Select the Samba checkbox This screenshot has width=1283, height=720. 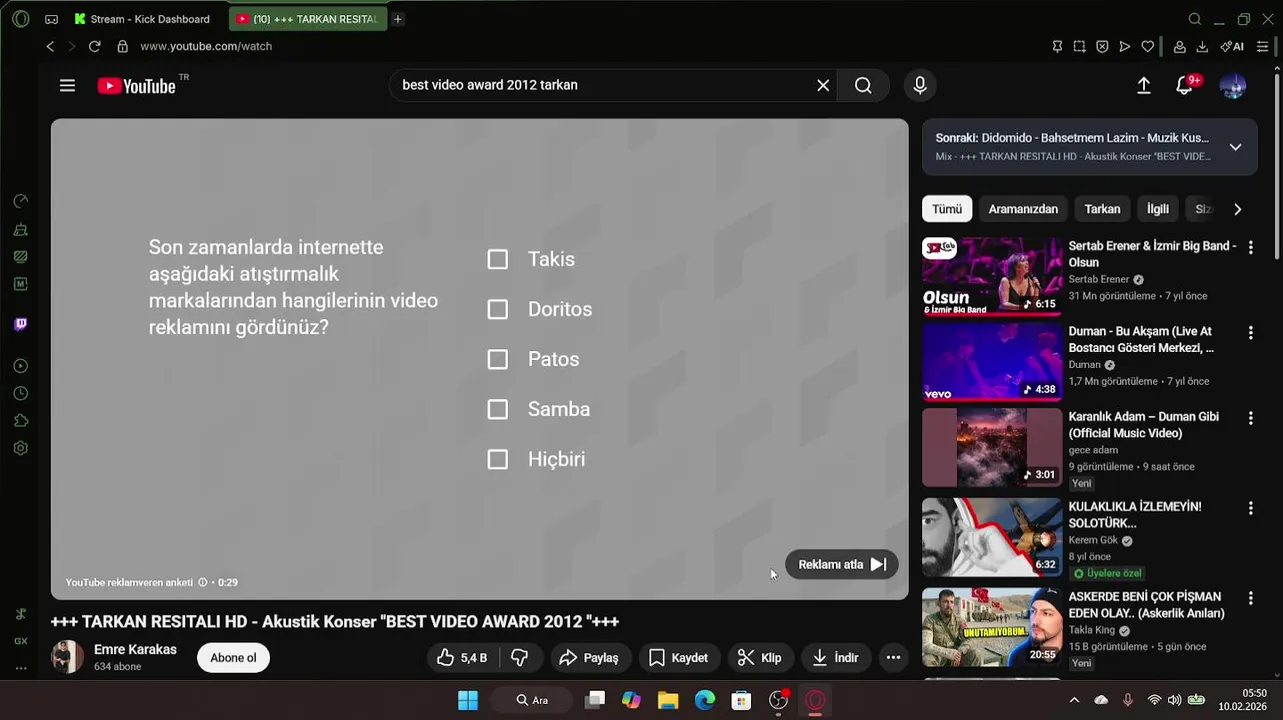(x=497, y=409)
